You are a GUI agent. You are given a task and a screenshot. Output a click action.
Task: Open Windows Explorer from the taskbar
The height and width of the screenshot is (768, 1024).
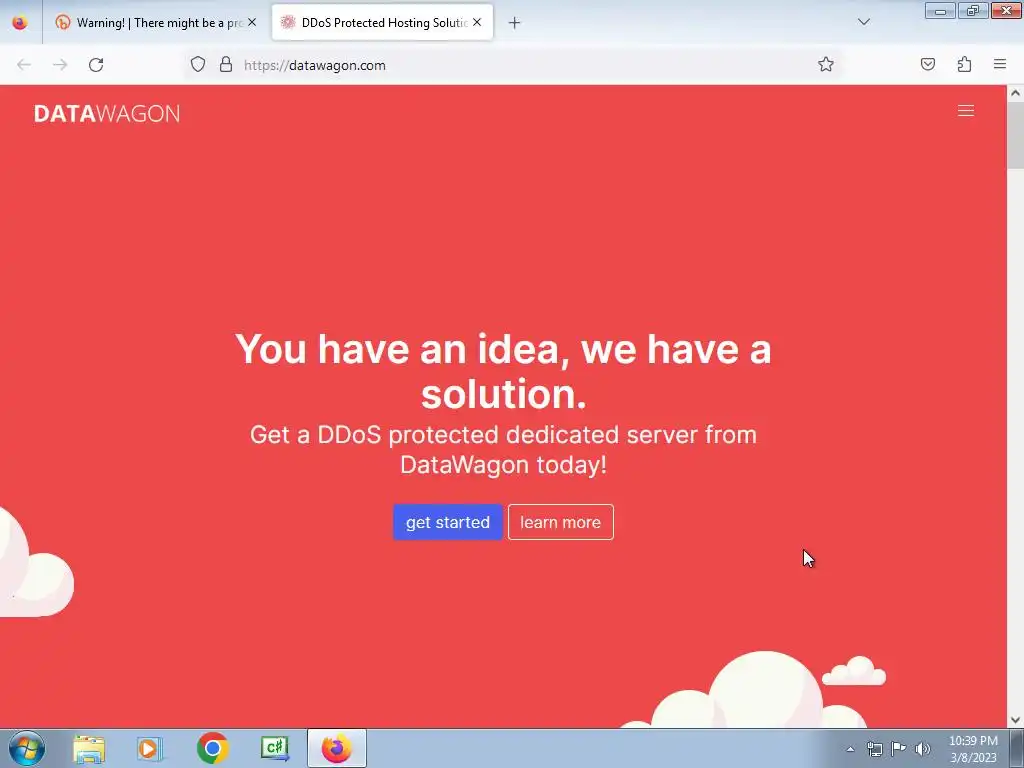89,748
